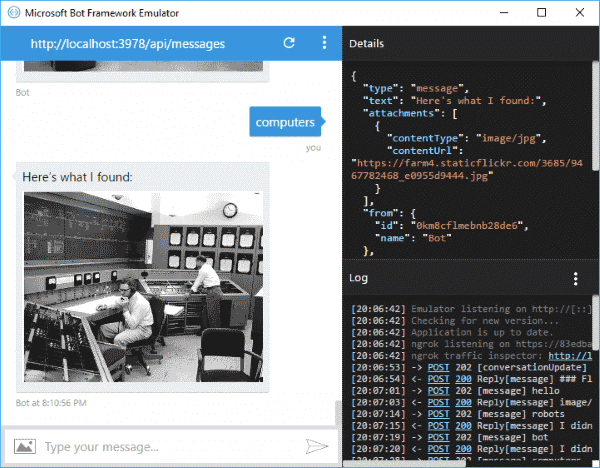The image size is (600, 468).
Task: Click the Details panel vertical scrollbar
Action: [595, 116]
